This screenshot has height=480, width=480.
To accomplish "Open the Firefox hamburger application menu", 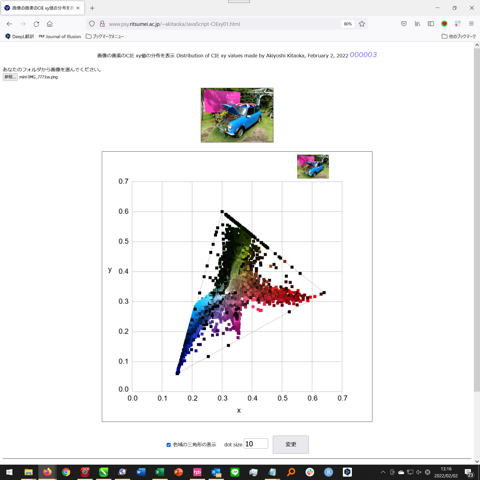I will (x=471, y=24).
